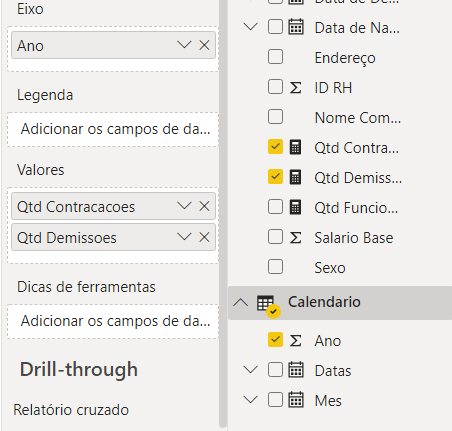This screenshot has height=431, width=452.
Task: Expand the Datas date hierarchy
Action: click(x=251, y=369)
